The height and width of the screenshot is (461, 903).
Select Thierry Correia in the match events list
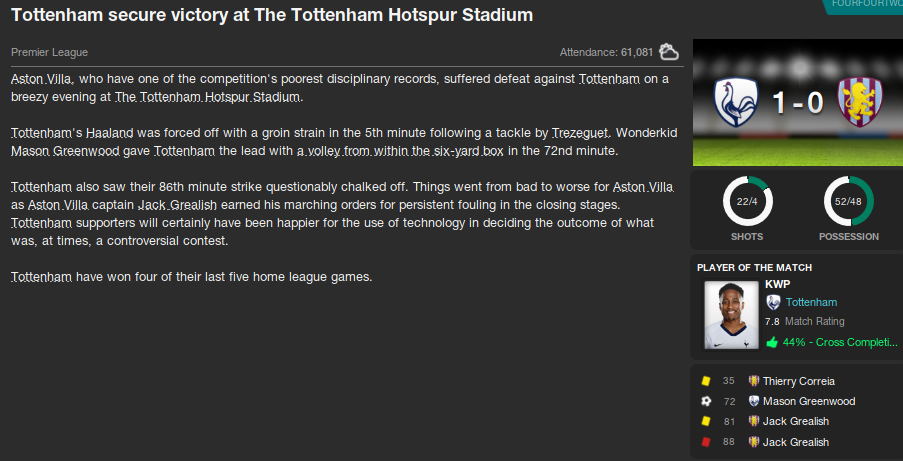(x=798, y=381)
